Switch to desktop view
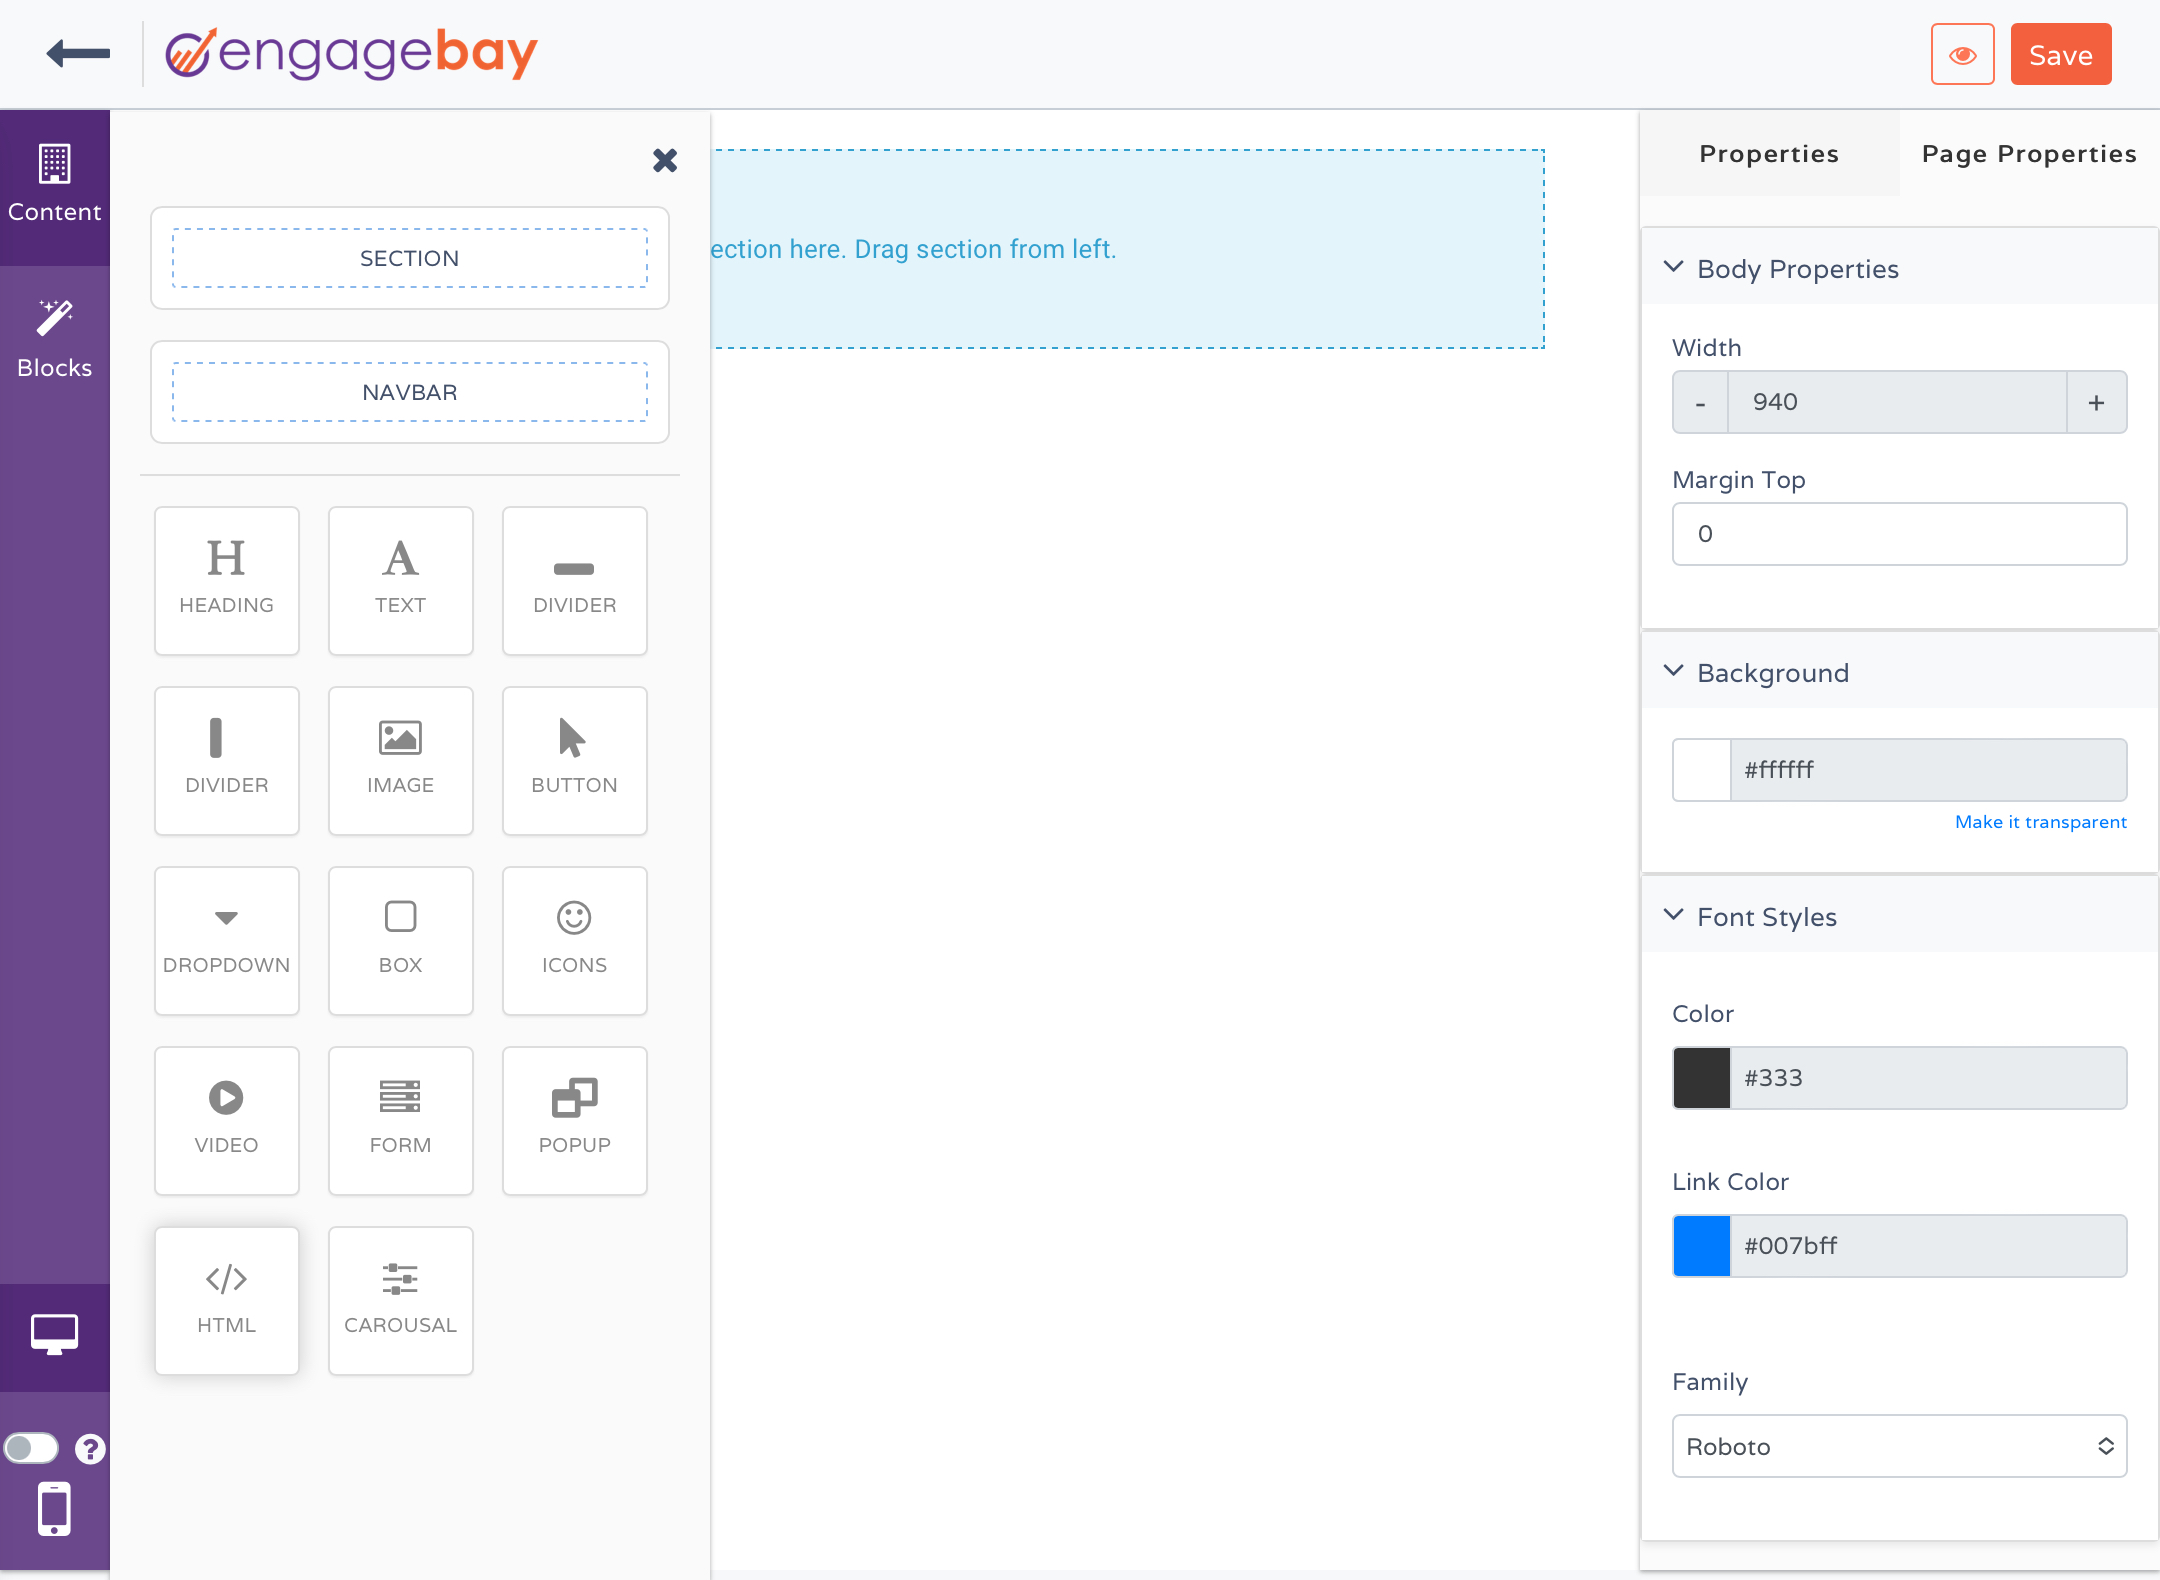2160x1580 pixels. tap(55, 1336)
